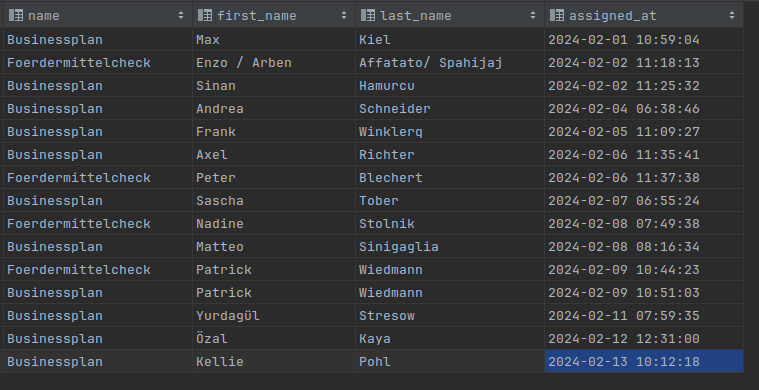Select cell with last name Sinigaglia
The width and height of the screenshot is (759, 390).
450,247
